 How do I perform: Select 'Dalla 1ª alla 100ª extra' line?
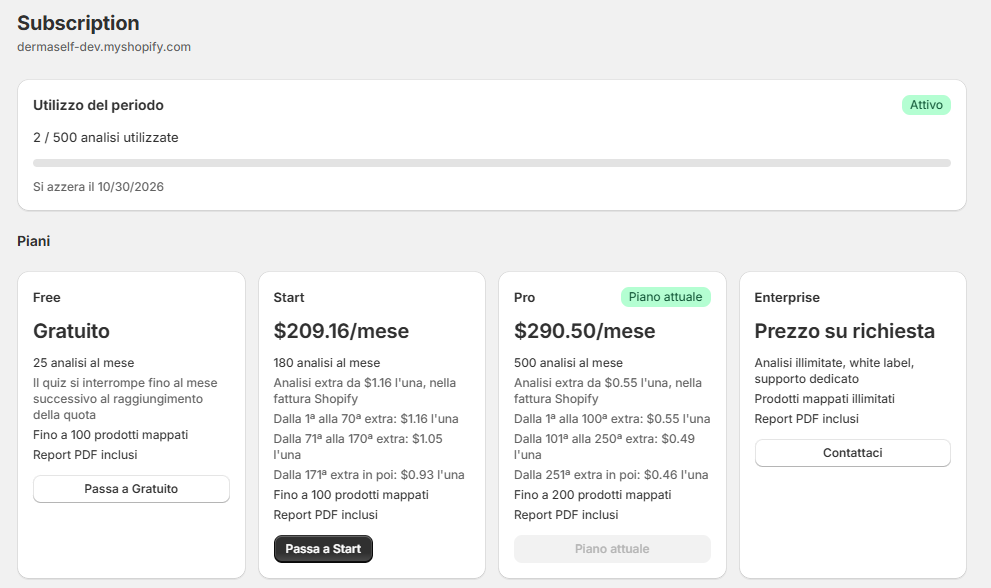pos(612,419)
